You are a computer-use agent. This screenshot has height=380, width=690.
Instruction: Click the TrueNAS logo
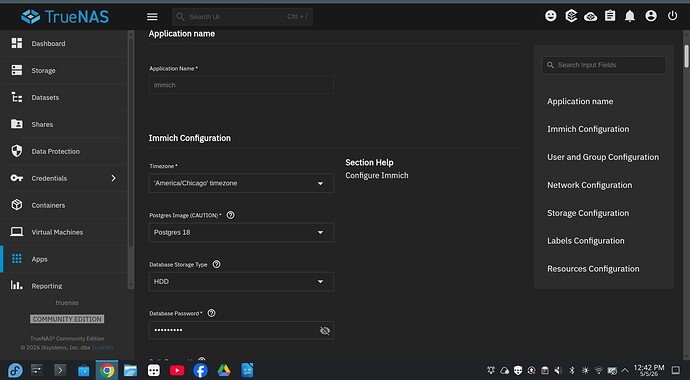point(65,17)
